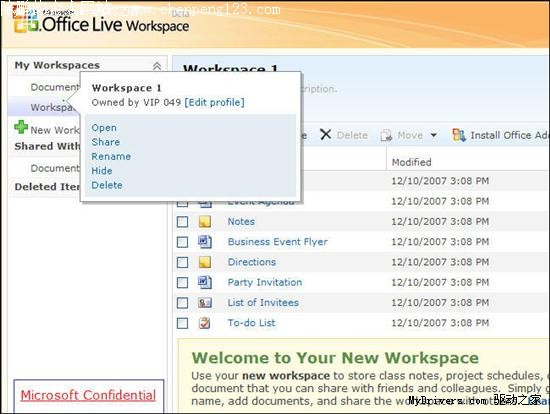Viewport: 550px width, 414px height.
Task: Choose Share in the workspace popup
Action: coord(106,142)
